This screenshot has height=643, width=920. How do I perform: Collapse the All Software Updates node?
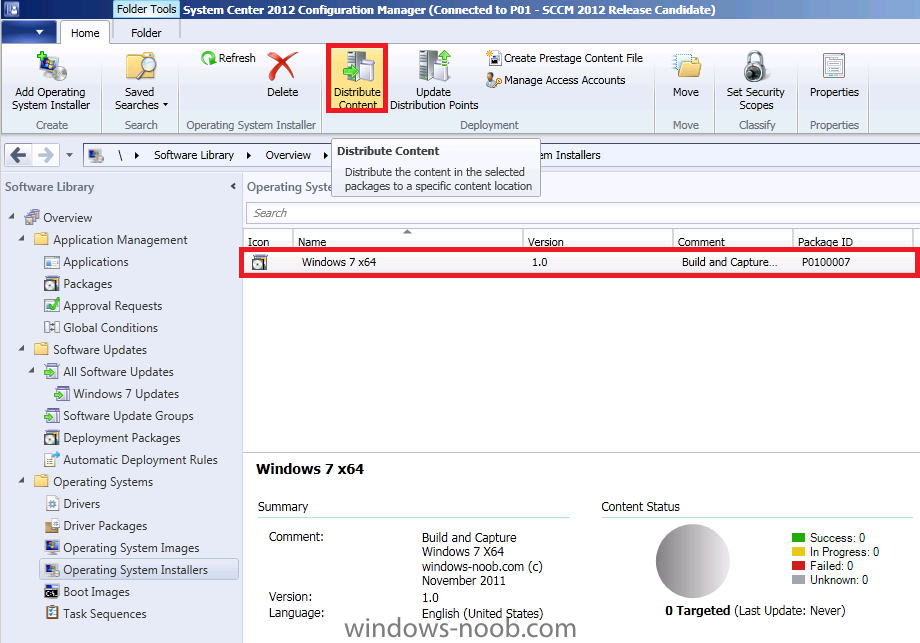click(x=32, y=370)
